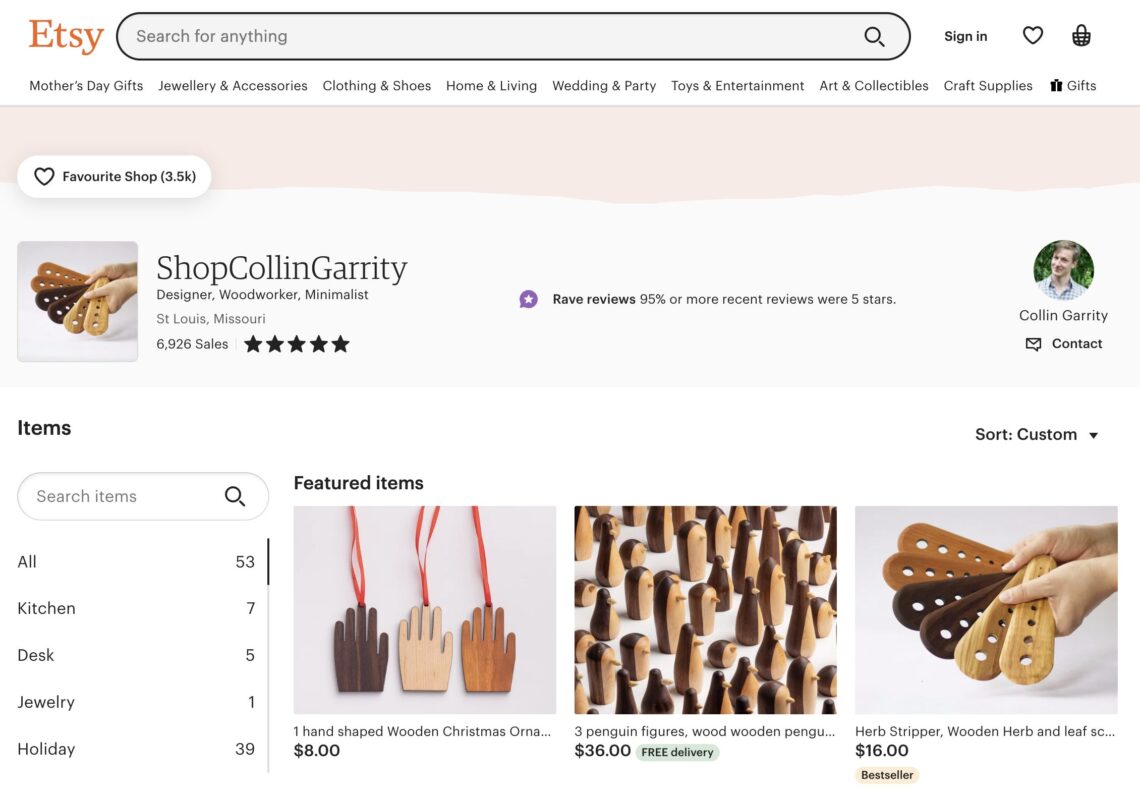Click the magnifier icon in the Search items box

click(x=236, y=496)
